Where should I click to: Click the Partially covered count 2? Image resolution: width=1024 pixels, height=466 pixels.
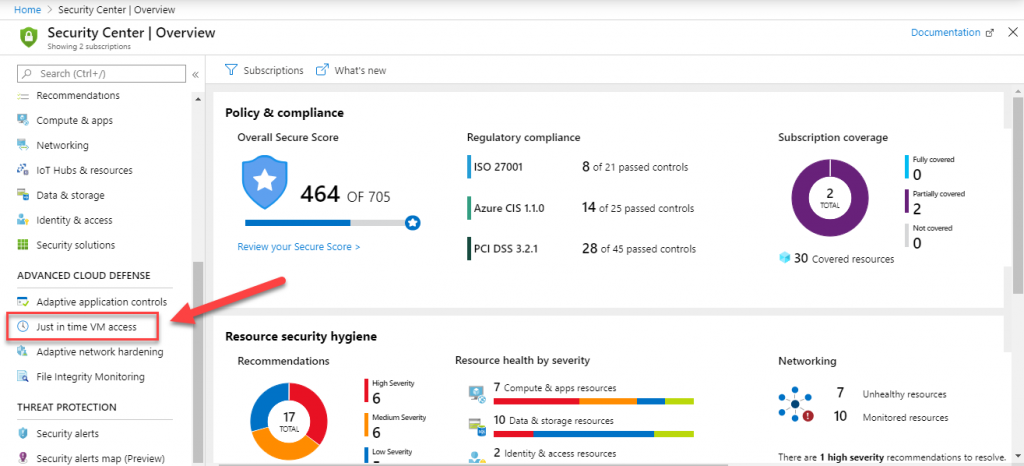click(917, 209)
